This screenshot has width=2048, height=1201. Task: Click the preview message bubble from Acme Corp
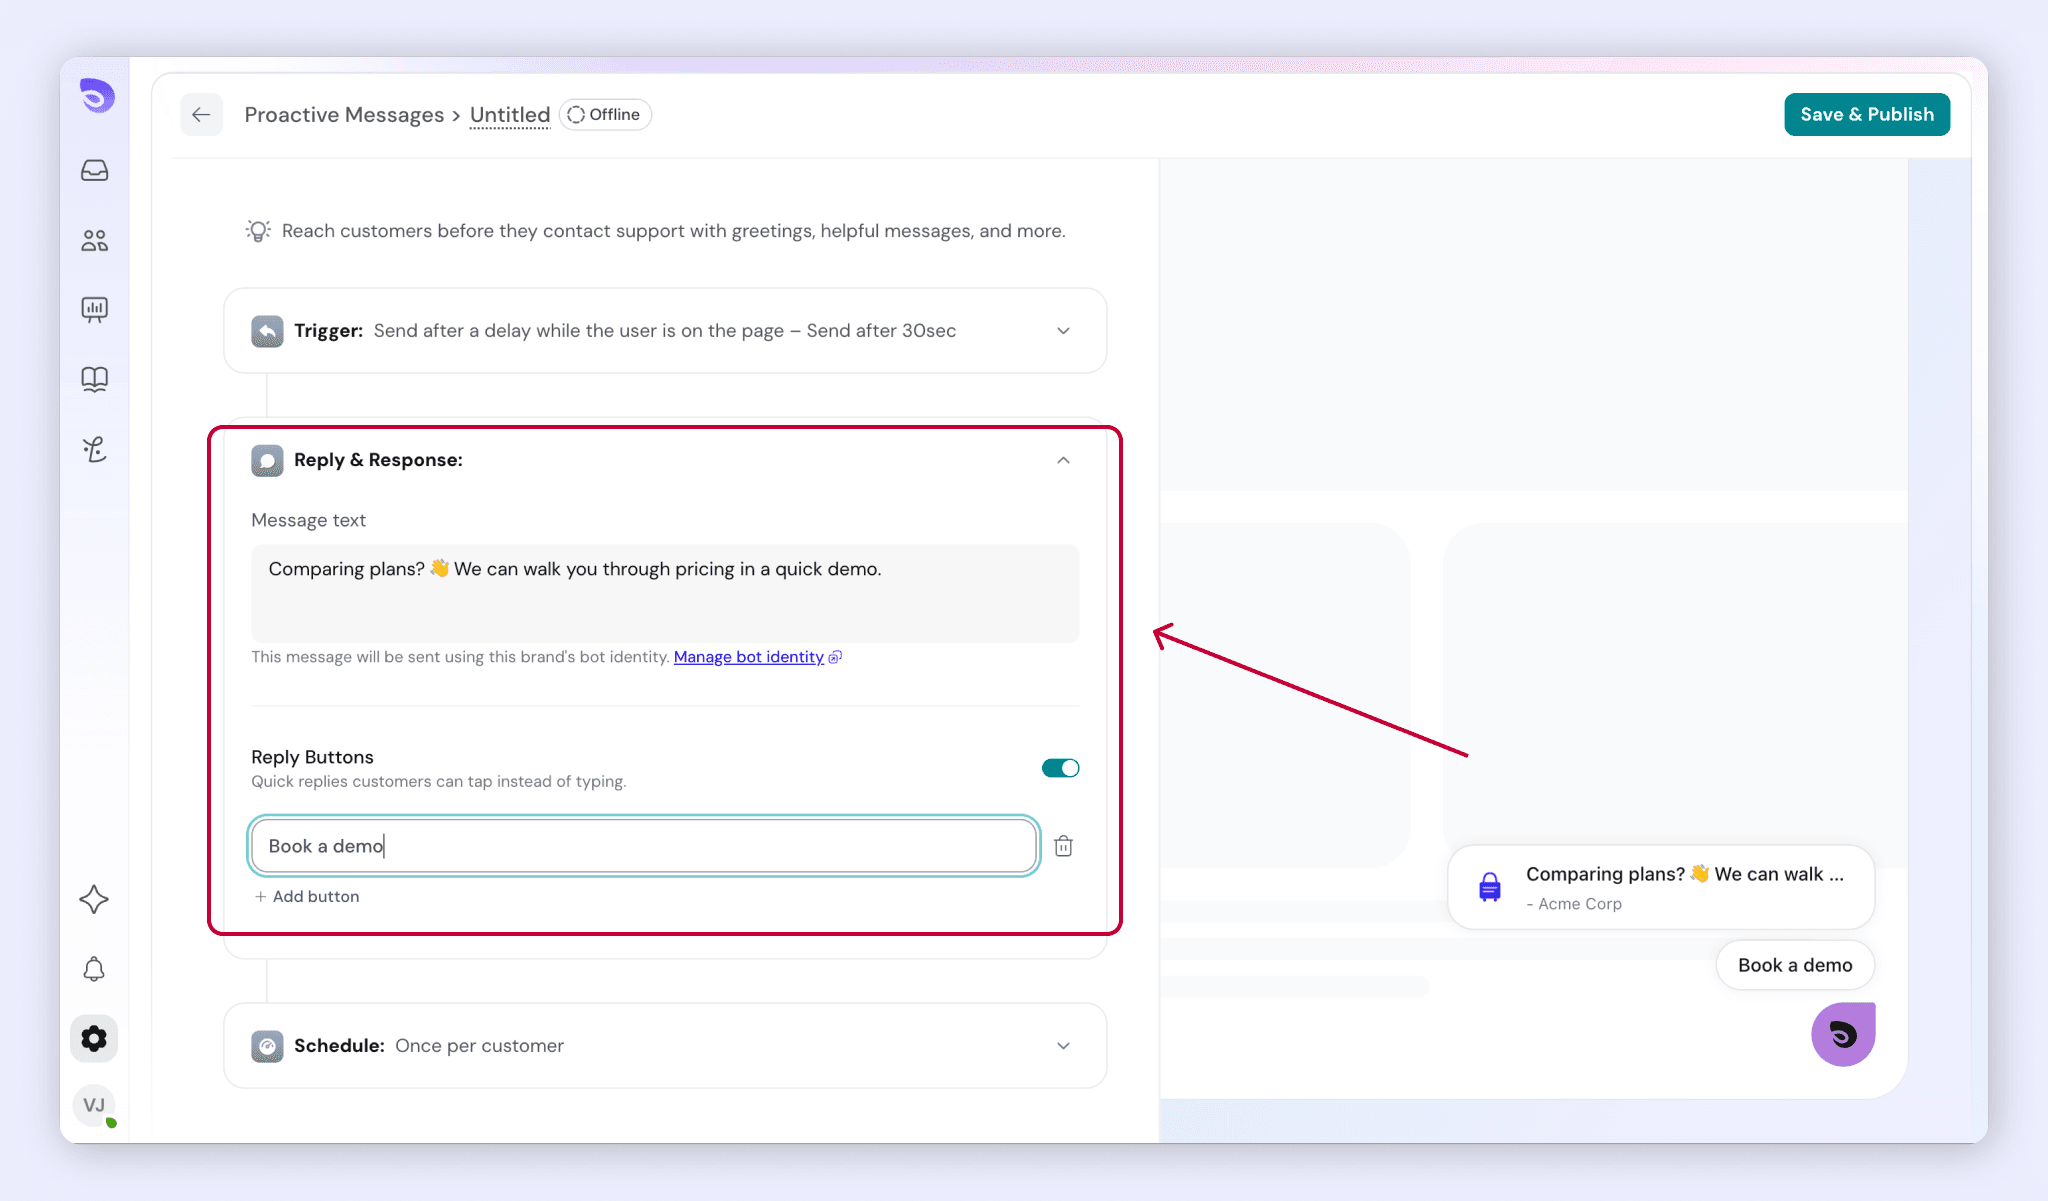pos(1661,887)
